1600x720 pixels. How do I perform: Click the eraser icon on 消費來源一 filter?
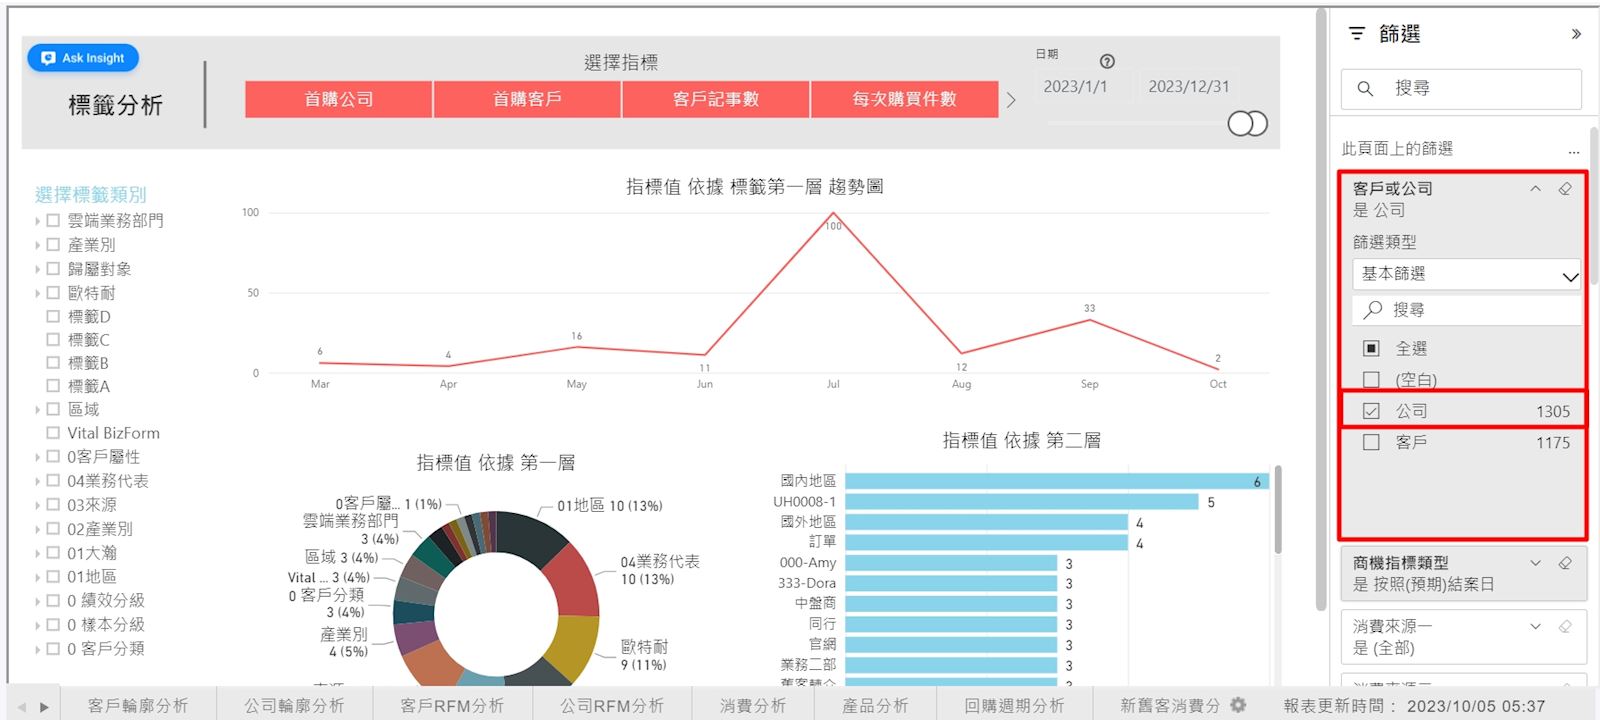coord(1565,627)
